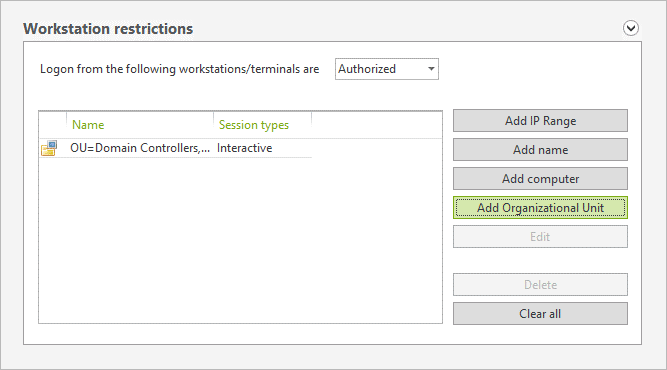Click the disabled Delete button
This screenshot has width=667, height=370.
(x=540, y=285)
